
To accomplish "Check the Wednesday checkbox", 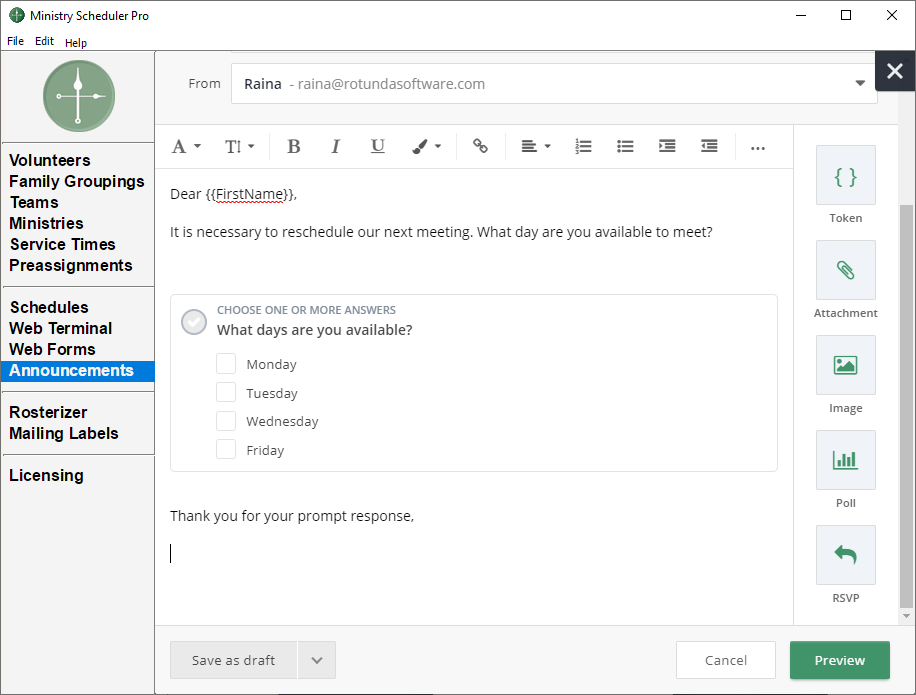I will 226,421.
